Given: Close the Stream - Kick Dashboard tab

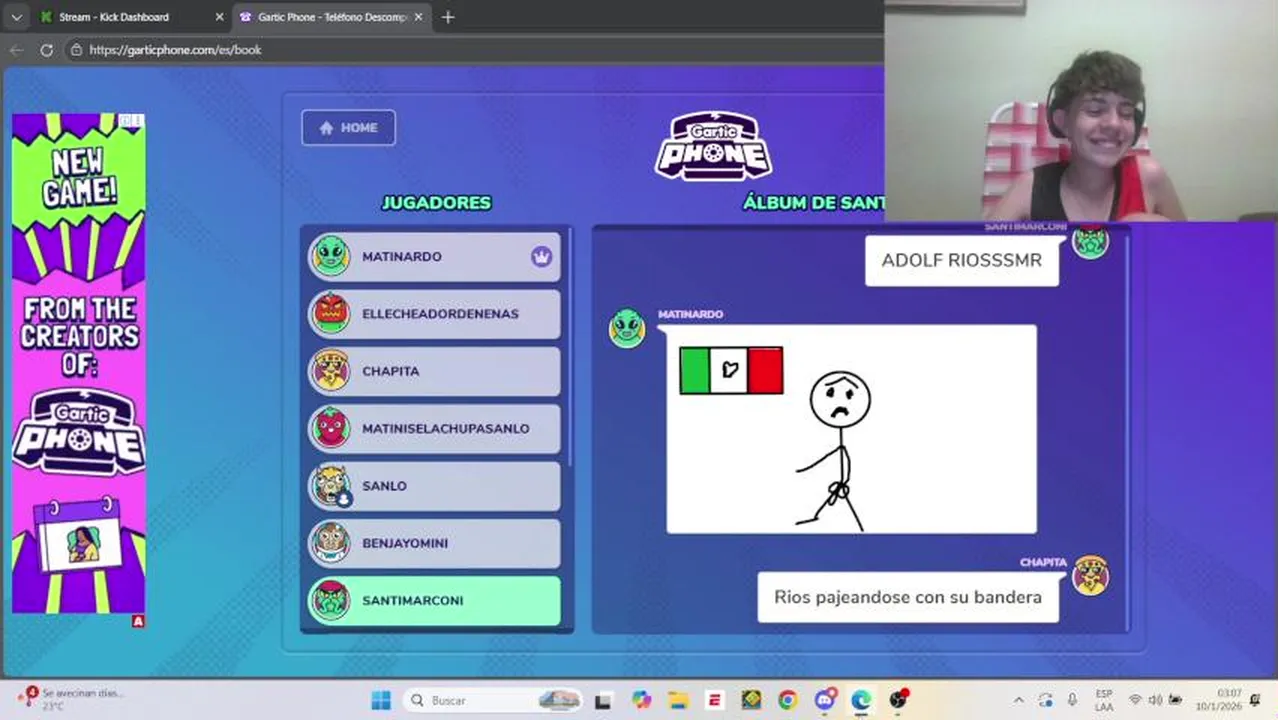Looking at the screenshot, I should [x=219, y=17].
